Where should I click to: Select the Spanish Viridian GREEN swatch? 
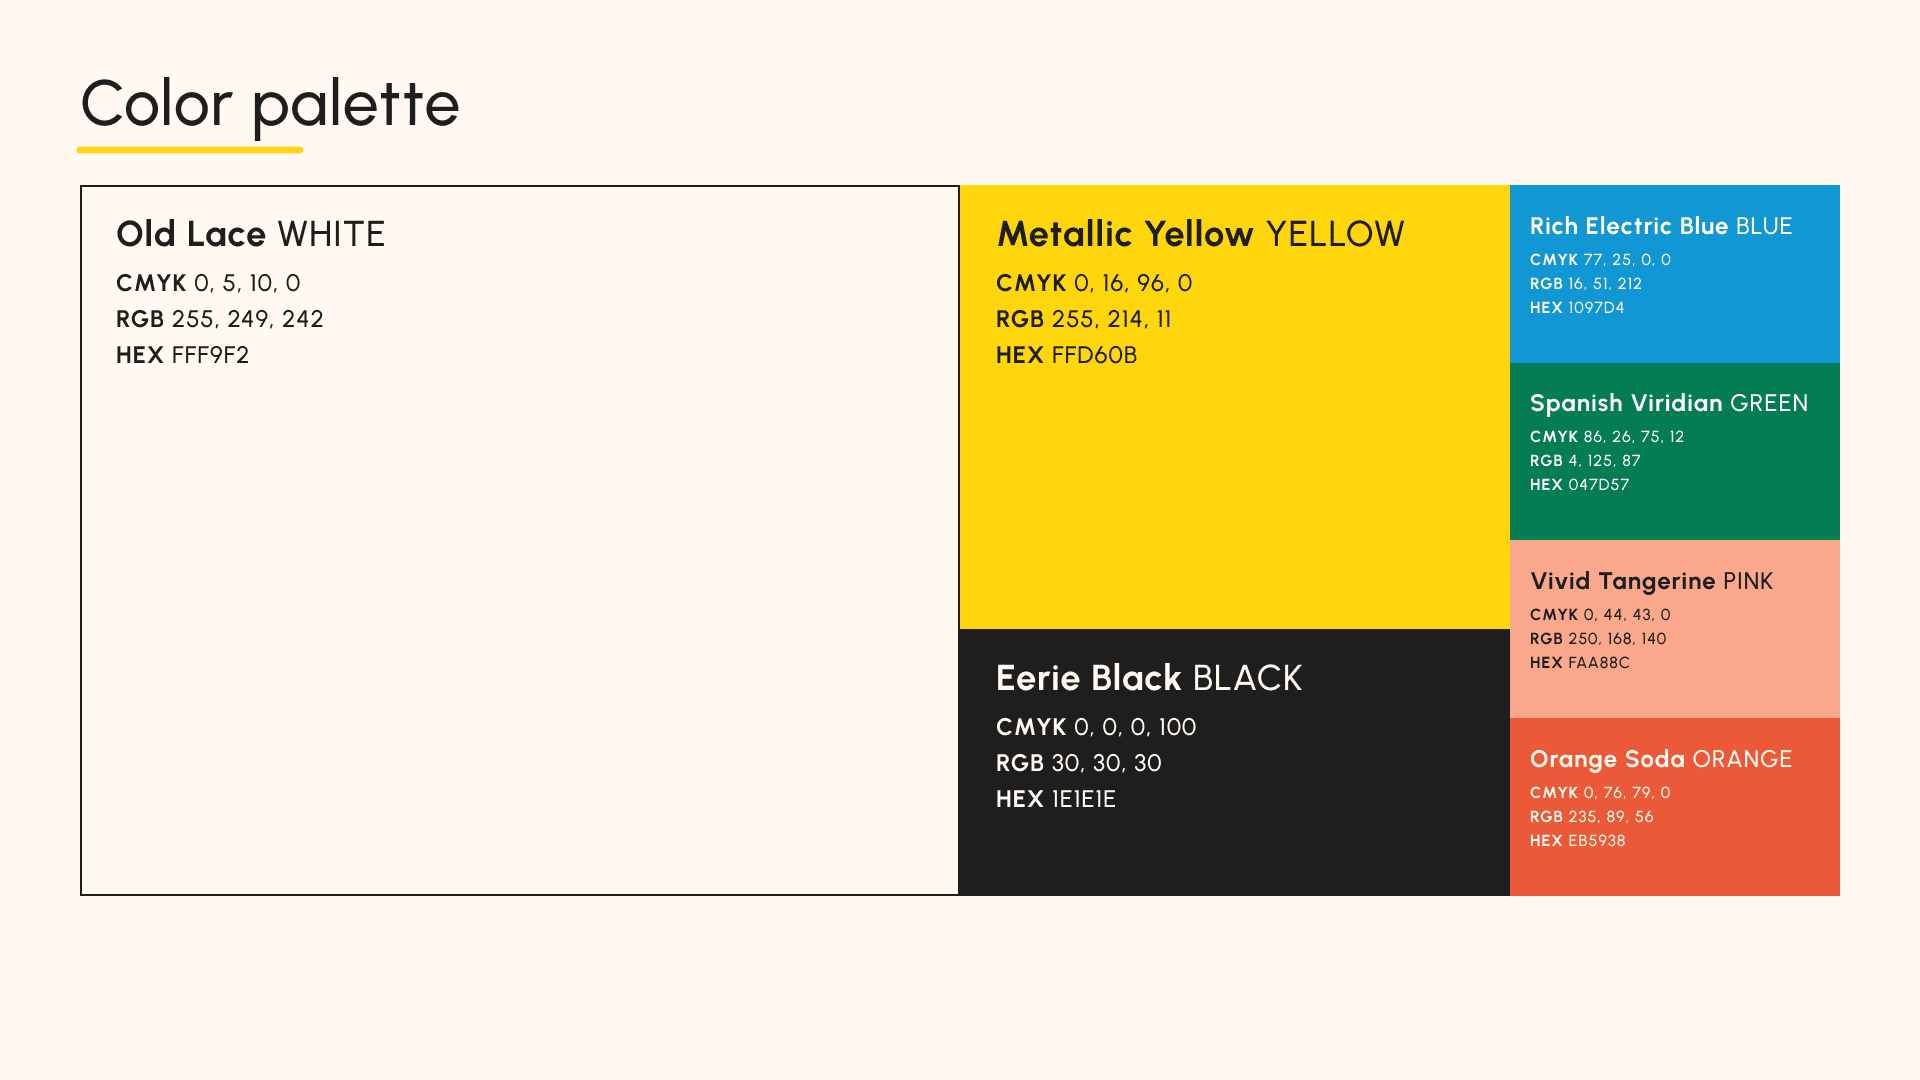pos(1675,451)
